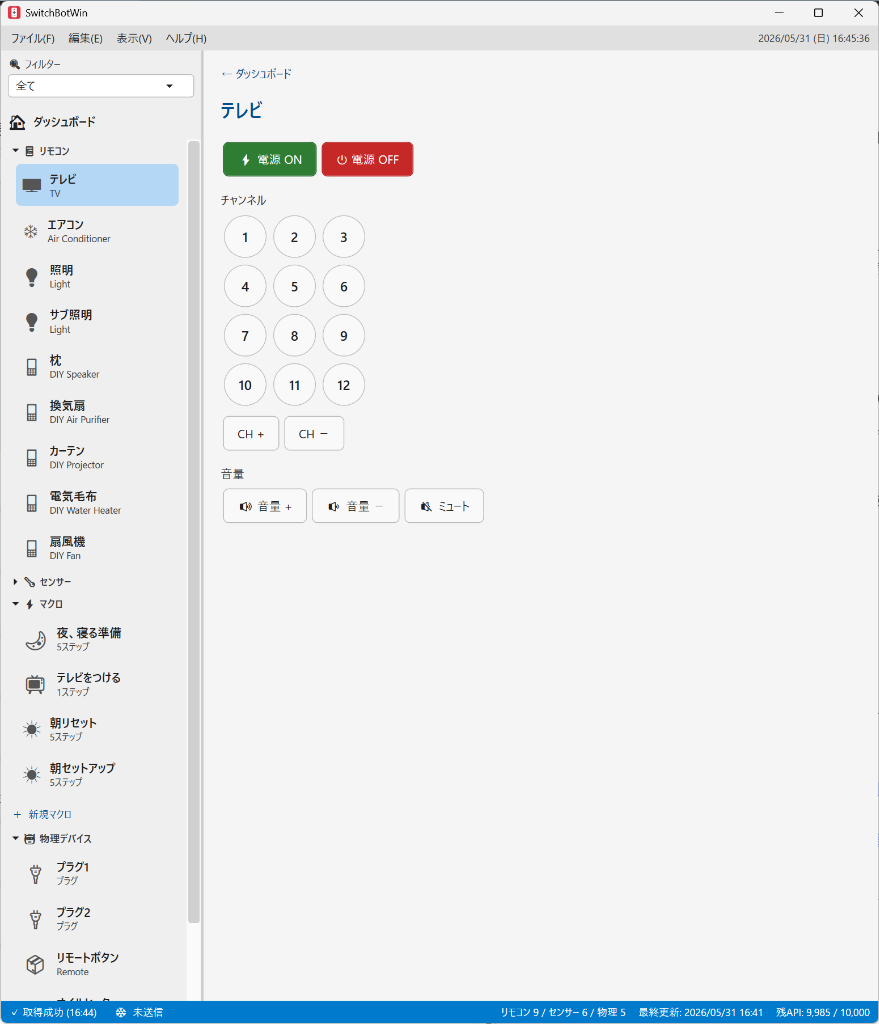Image resolution: width=879 pixels, height=1024 pixels.
Task: Collapse the マクロ section
Action: (x=16, y=604)
